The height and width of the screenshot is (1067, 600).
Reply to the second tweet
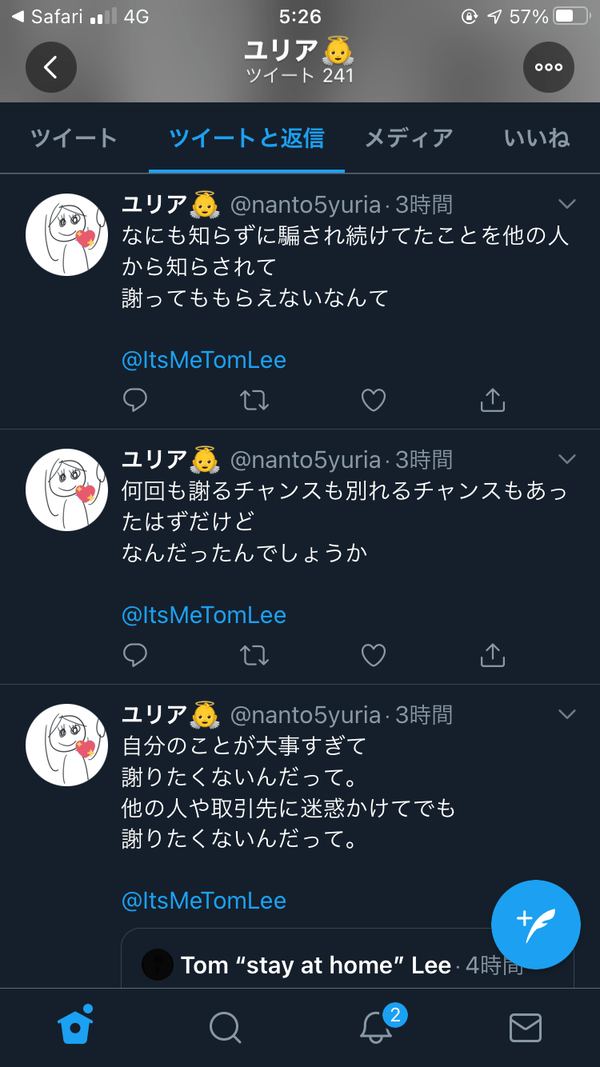(135, 655)
